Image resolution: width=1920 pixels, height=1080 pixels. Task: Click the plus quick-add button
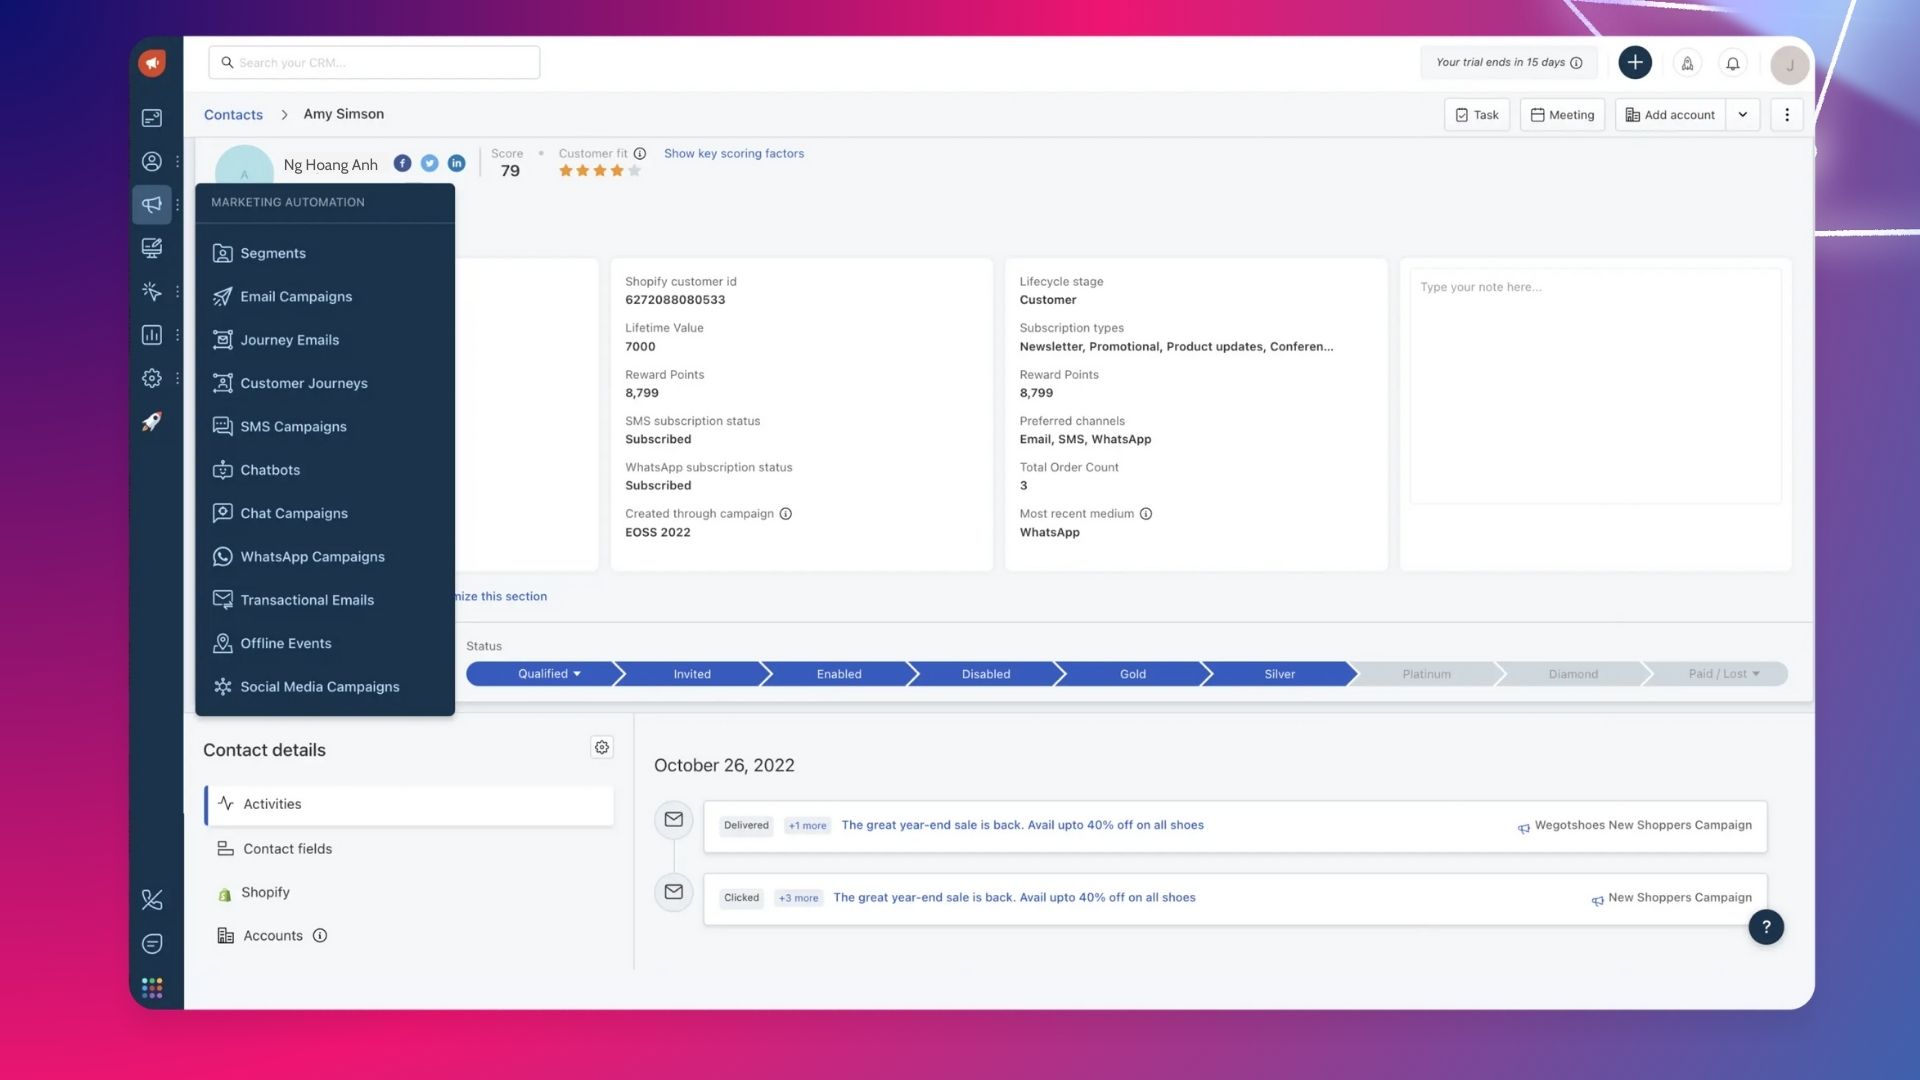tap(1635, 62)
